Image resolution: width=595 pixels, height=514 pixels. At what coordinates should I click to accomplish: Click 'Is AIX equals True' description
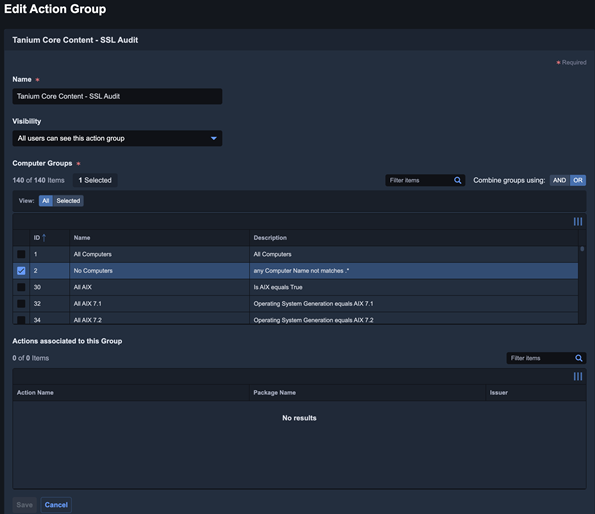(x=278, y=287)
